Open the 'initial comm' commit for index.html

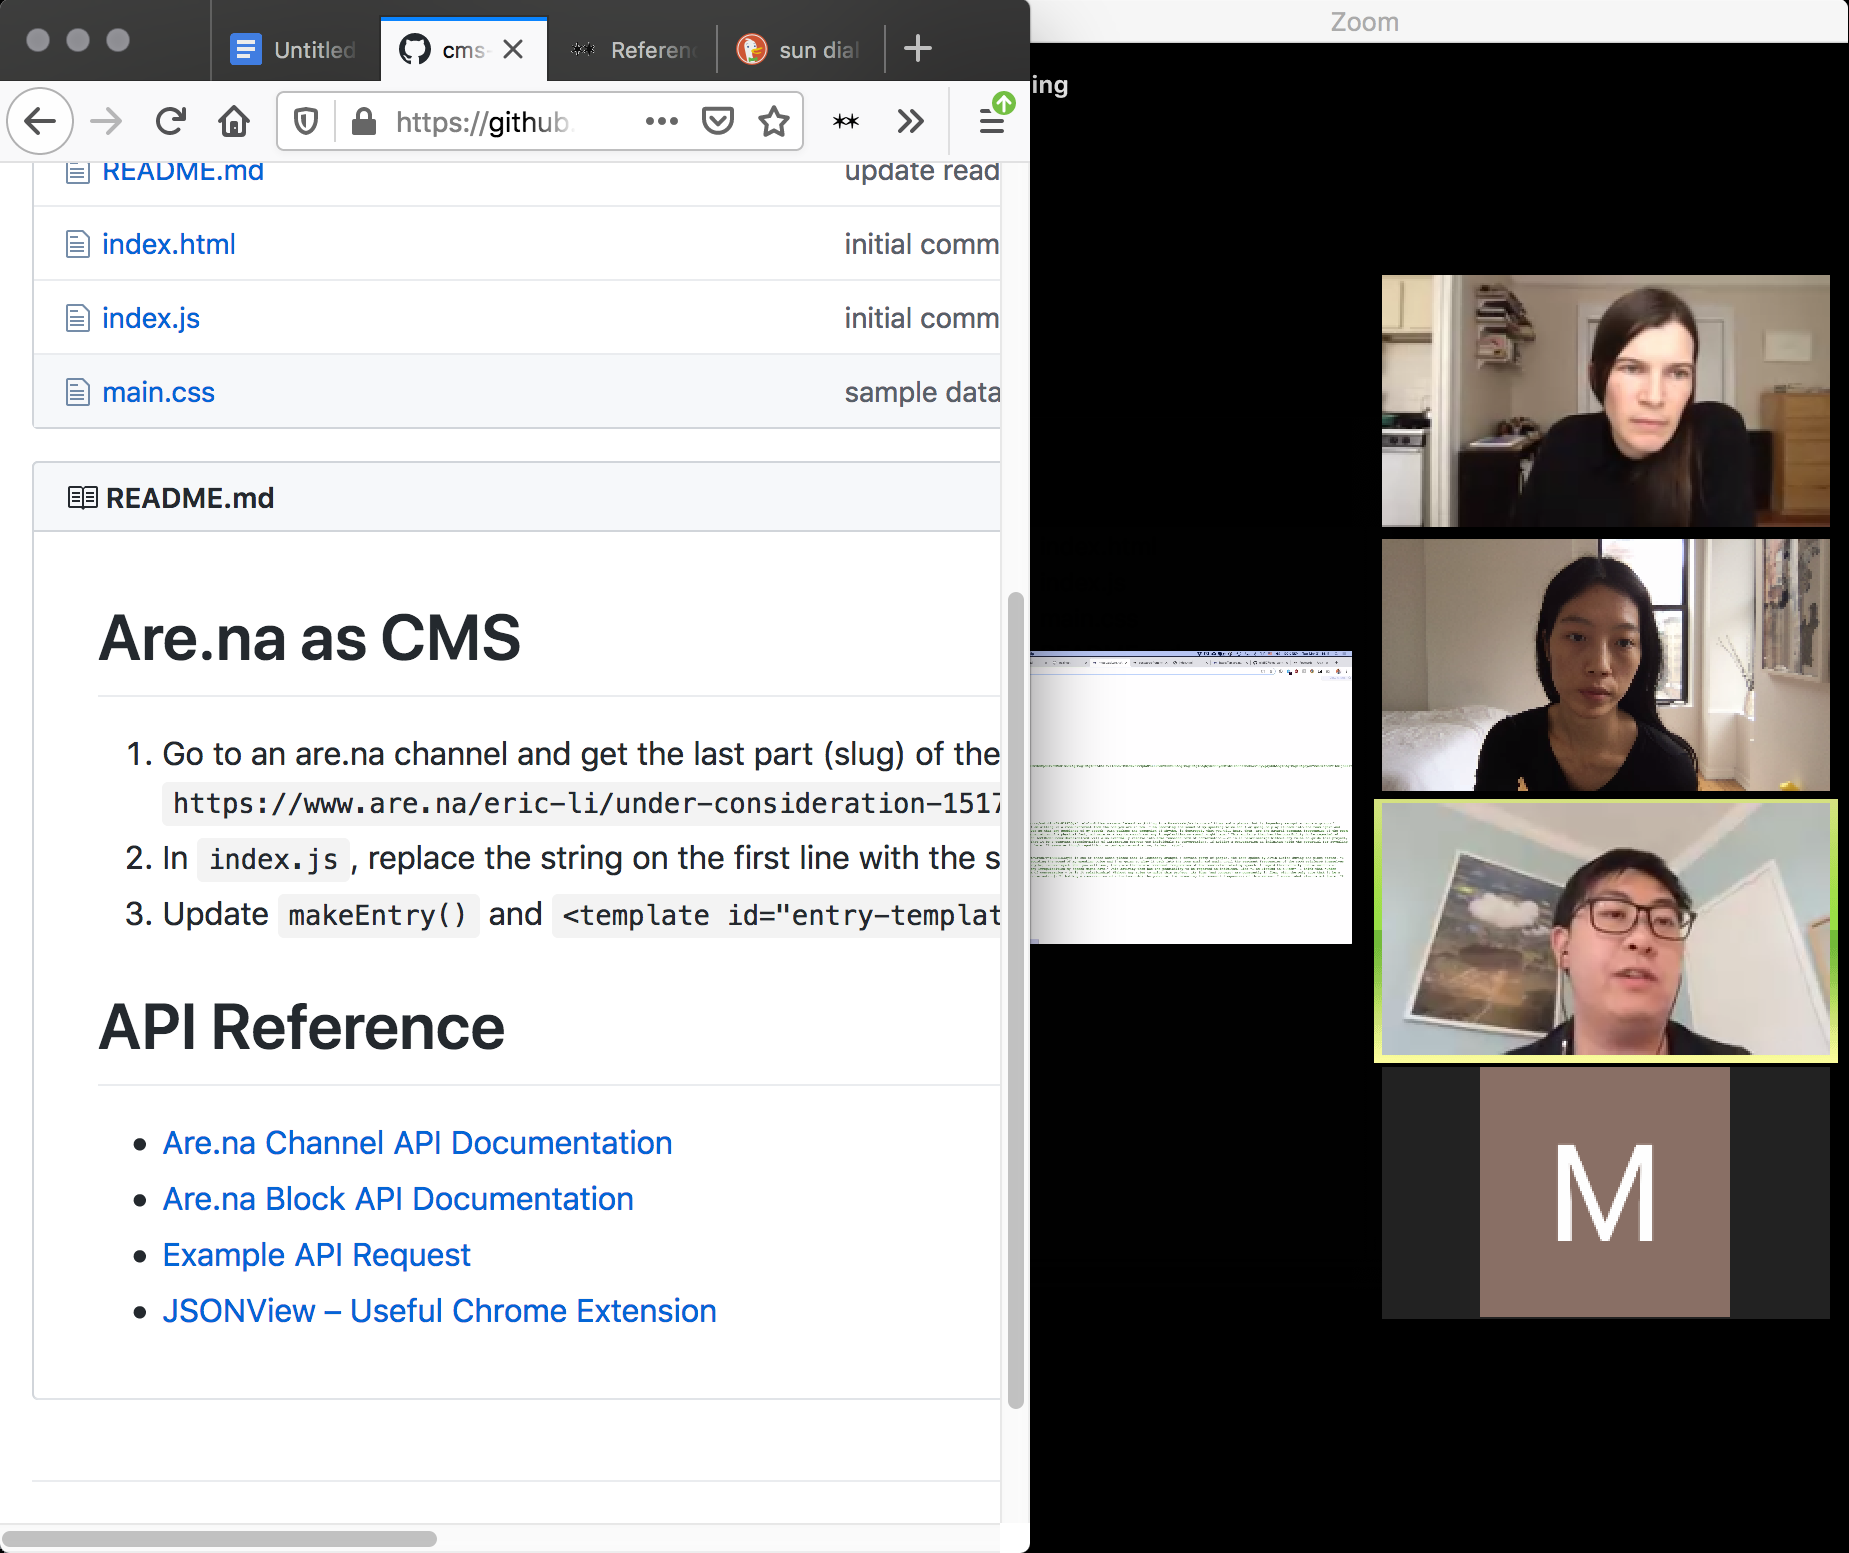click(x=921, y=244)
